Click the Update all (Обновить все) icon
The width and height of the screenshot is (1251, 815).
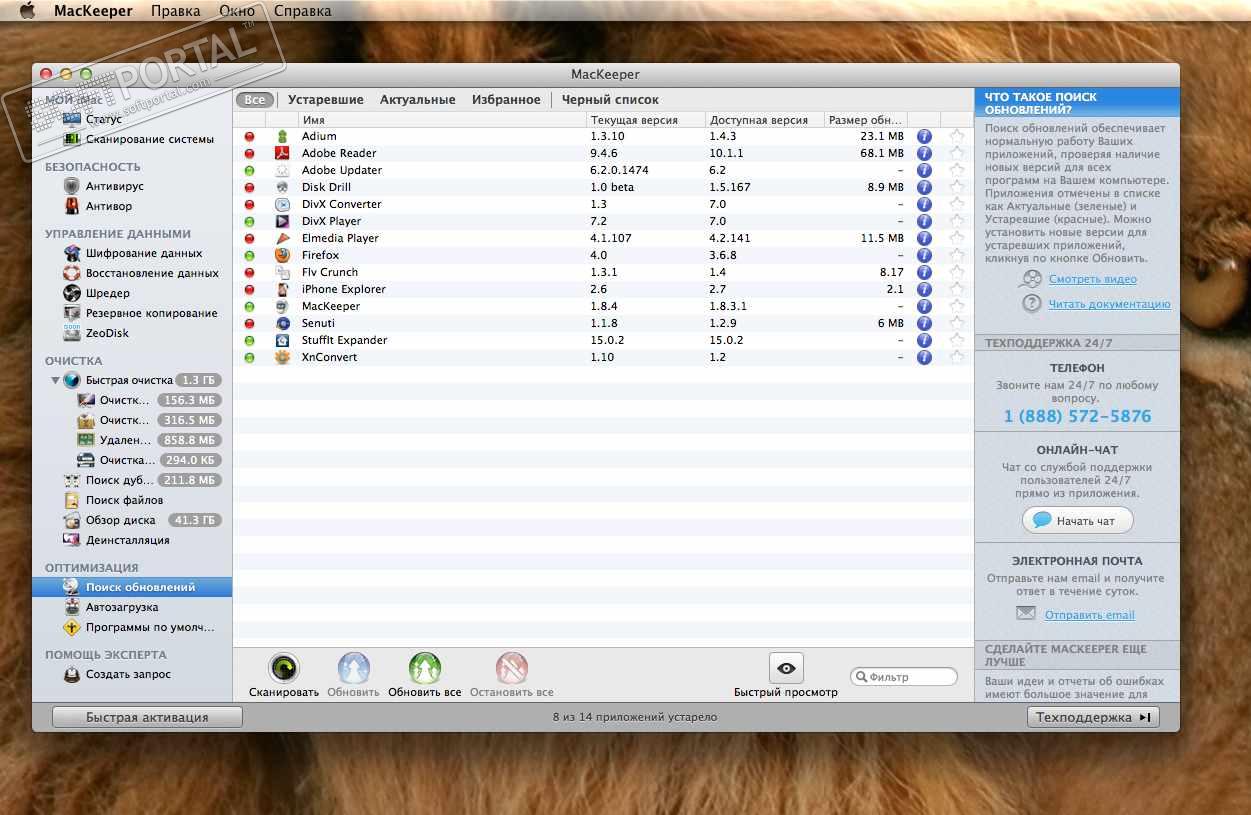(x=425, y=668)
